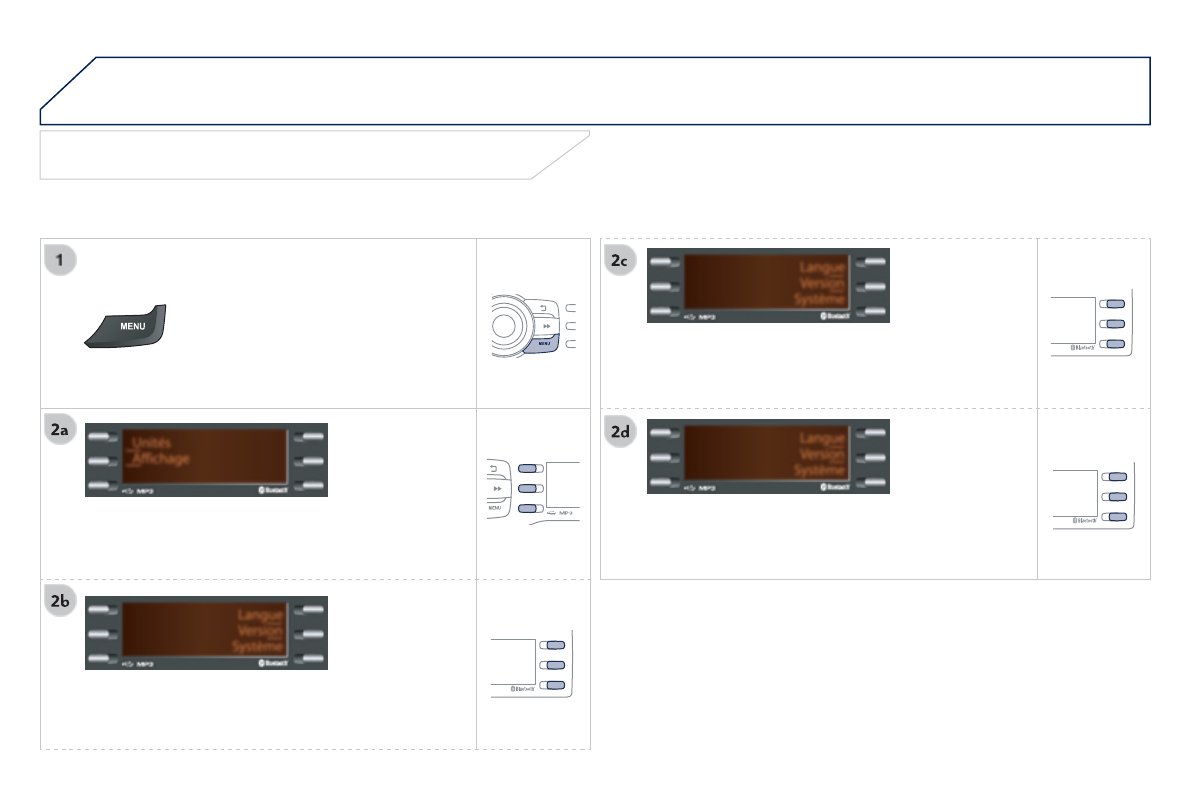This screenshot has height=794, width=1191.
Task: Select 'Système' on the step 2d display
Action: click(820, 470)
